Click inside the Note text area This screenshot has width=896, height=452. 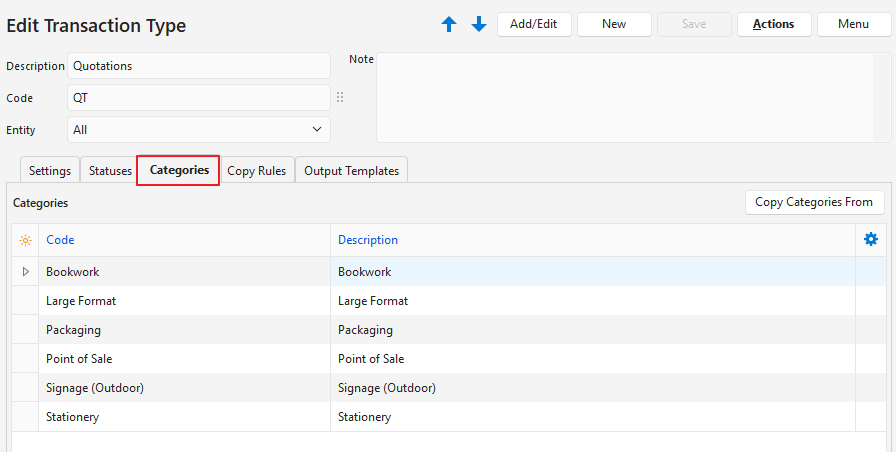coord(632,98)
